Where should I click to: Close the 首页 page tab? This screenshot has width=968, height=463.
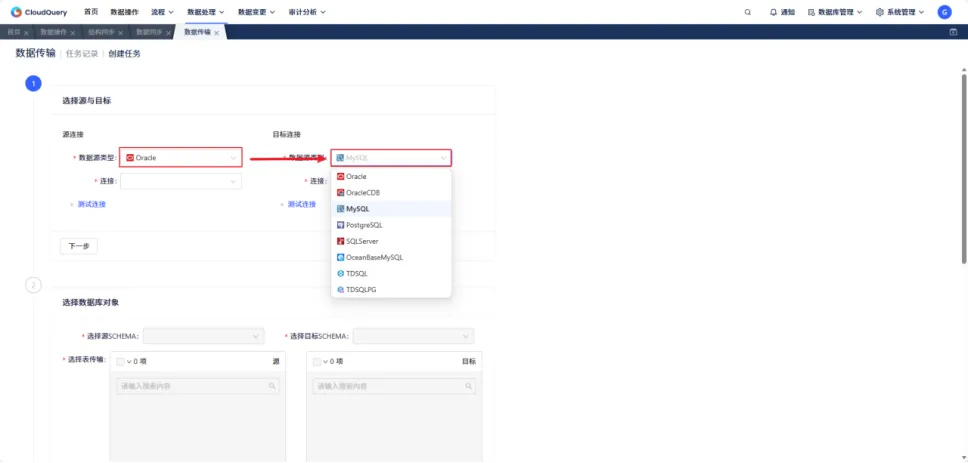26,33
